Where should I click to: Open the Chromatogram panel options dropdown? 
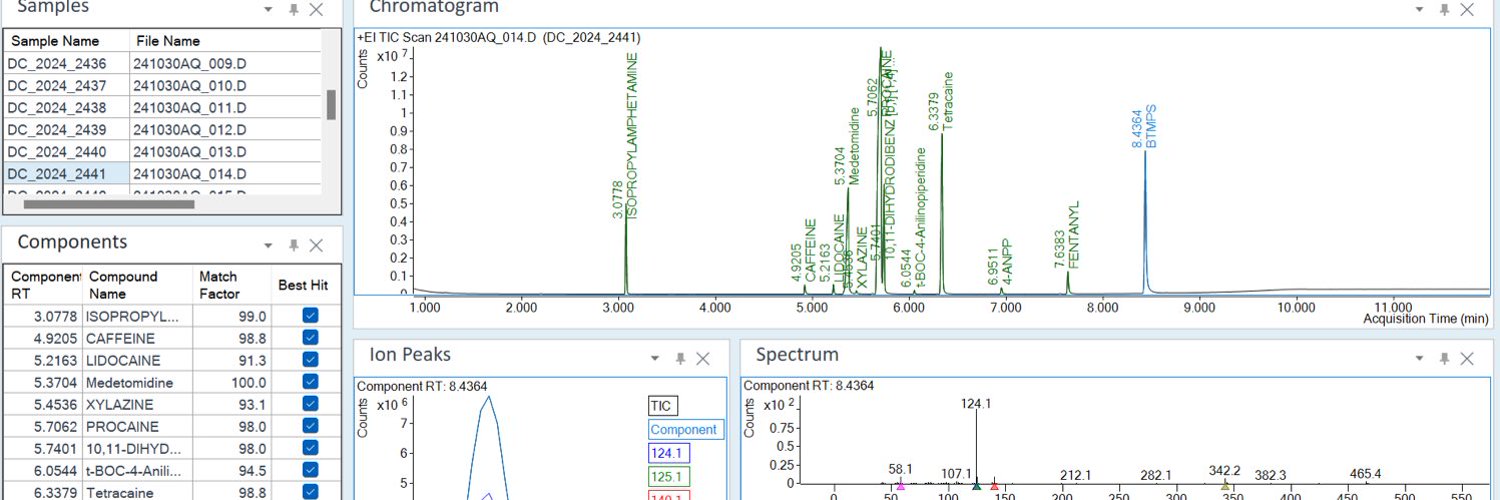[x=1419, y=9]
